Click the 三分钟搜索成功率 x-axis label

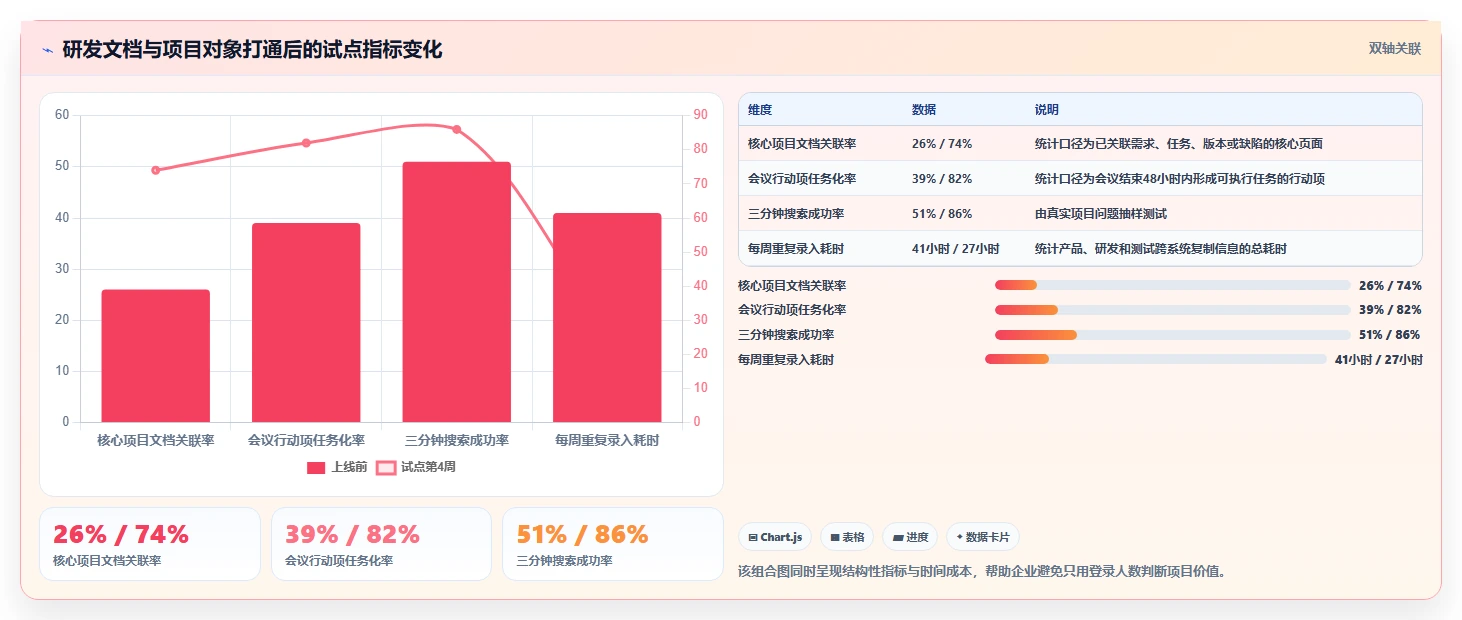(457, 440)
